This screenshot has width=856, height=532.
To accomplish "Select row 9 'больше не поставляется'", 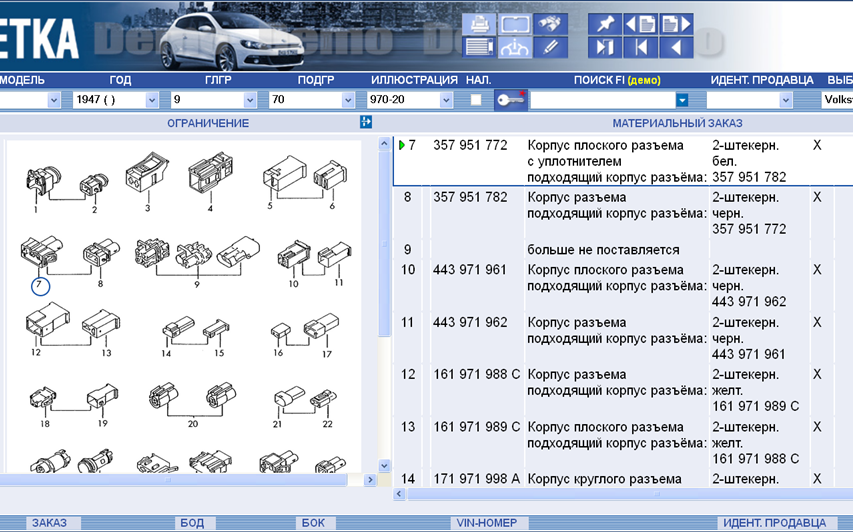I will [x=603, y=250].
